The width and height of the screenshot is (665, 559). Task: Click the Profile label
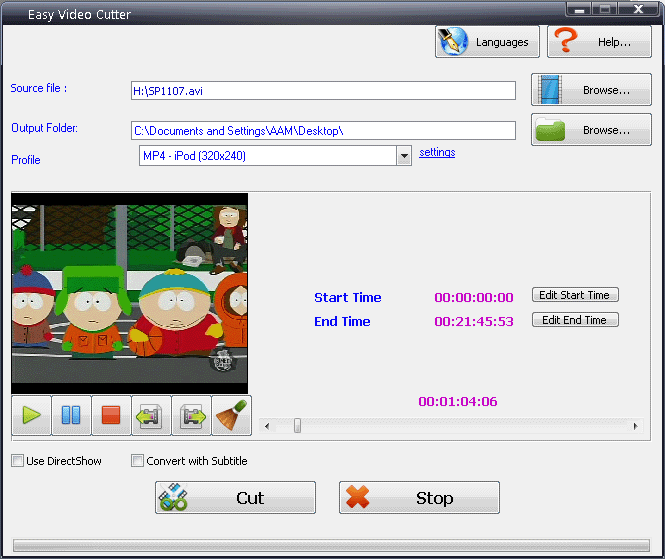point(26,160)
